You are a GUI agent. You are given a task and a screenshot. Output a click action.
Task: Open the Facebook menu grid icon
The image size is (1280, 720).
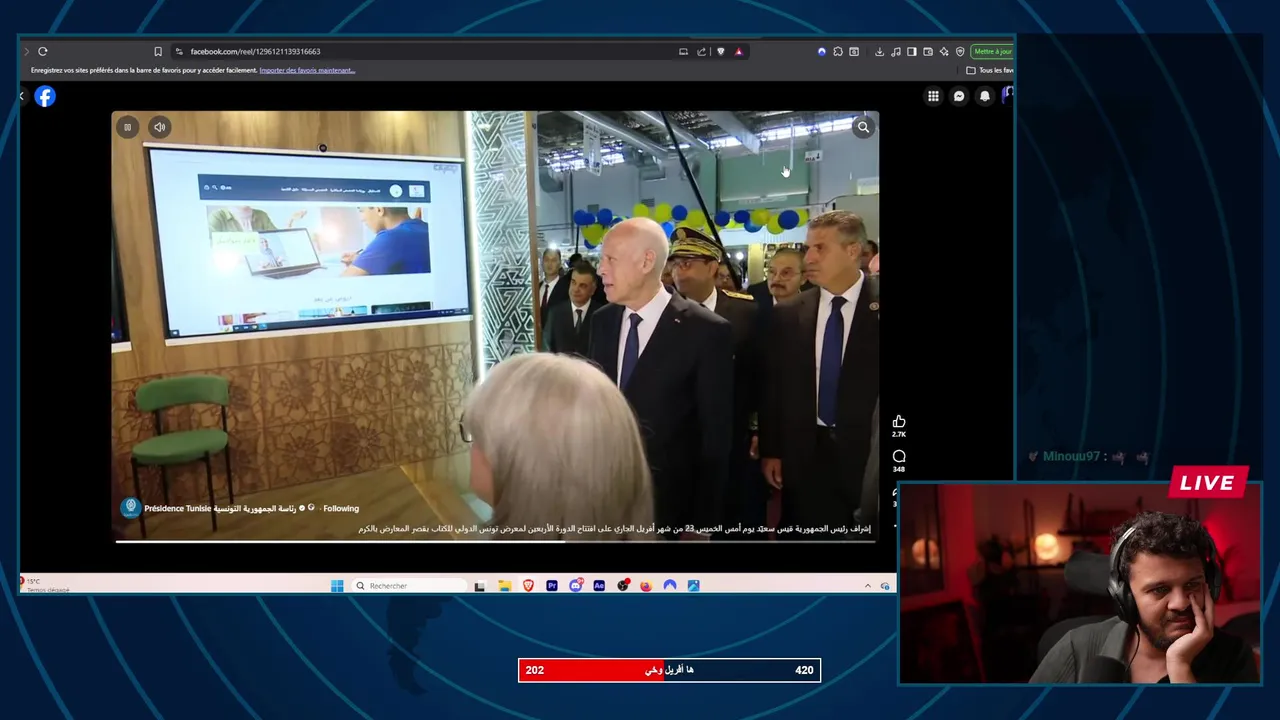tap(933, 96)
